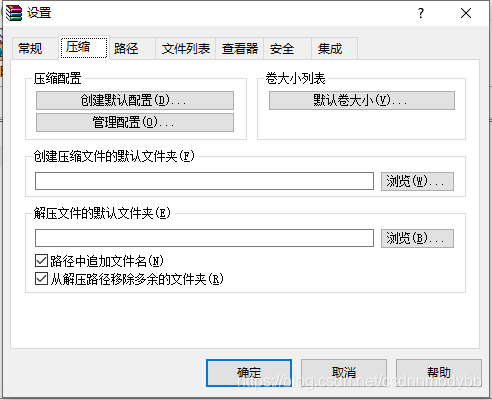Open the 路径 tab

click(x=132, y=49)
